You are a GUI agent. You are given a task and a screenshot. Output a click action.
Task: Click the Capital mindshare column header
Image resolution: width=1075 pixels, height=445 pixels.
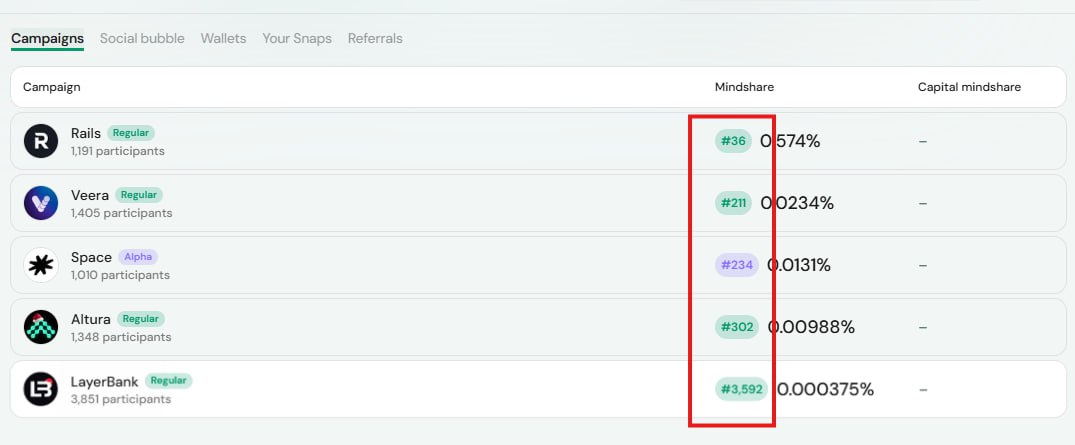pyautogui.click(x=969, y=87)
